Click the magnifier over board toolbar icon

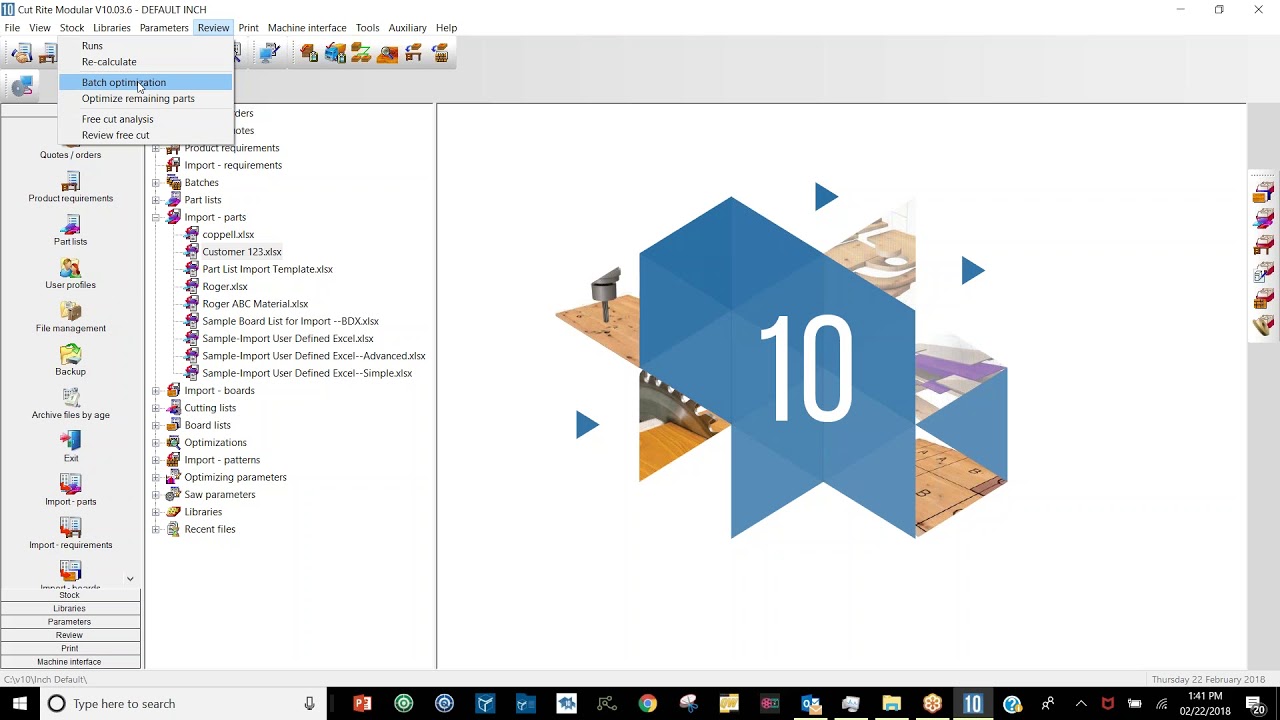tap(387, 54)
